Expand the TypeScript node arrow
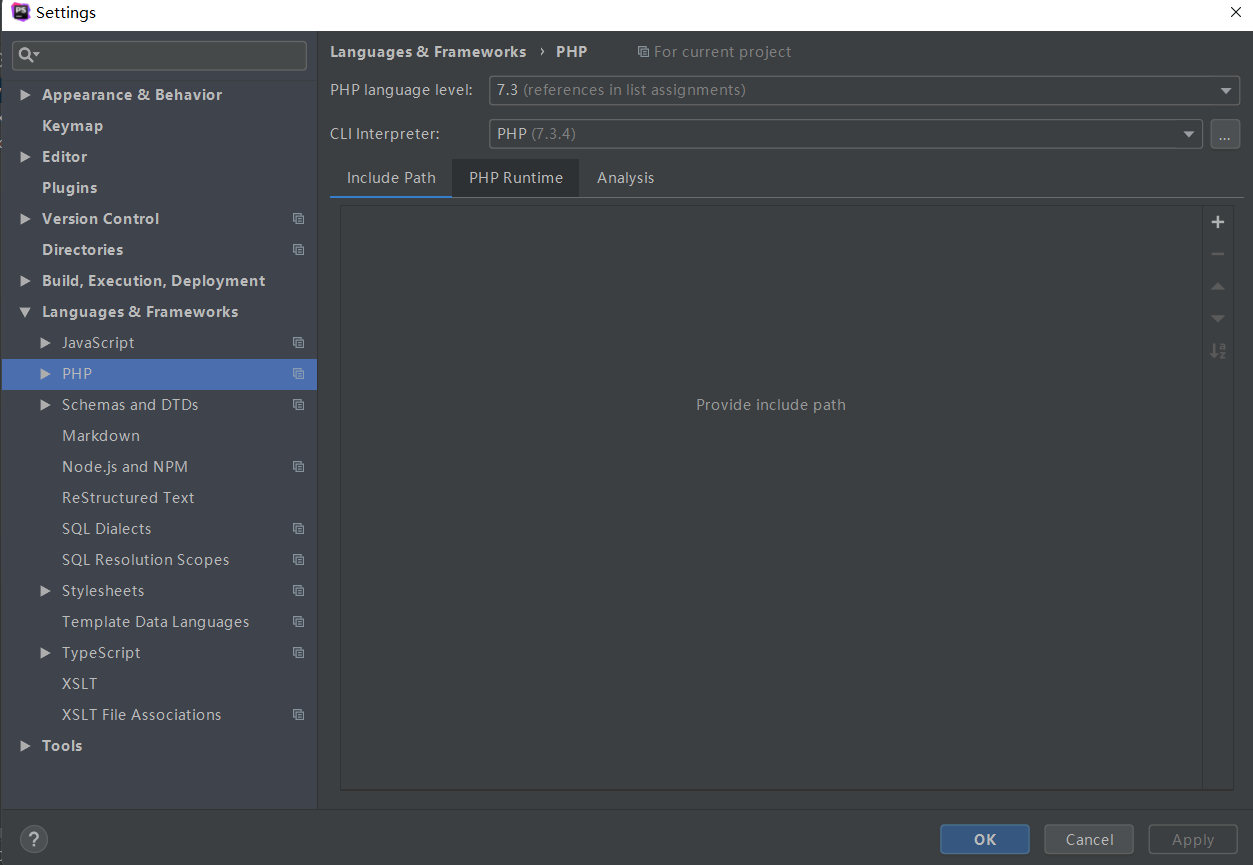The width and height of the screenshot is (1253, 865). (x=46, y=653)
